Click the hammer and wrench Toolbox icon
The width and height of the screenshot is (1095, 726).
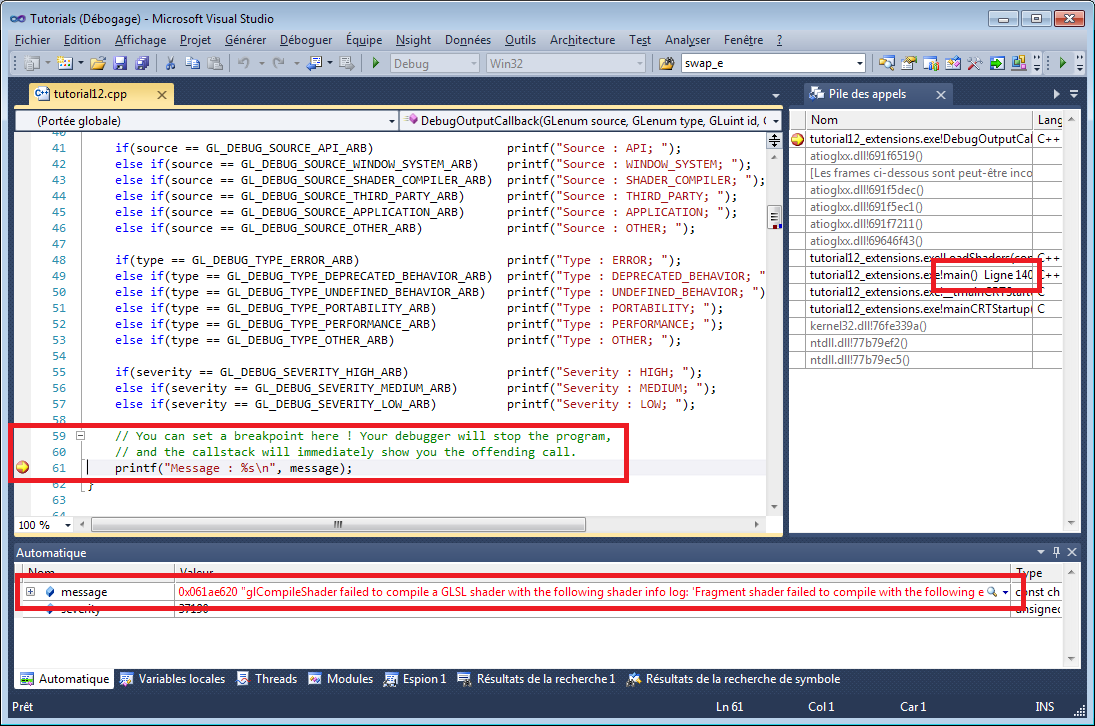pos(975,64)
